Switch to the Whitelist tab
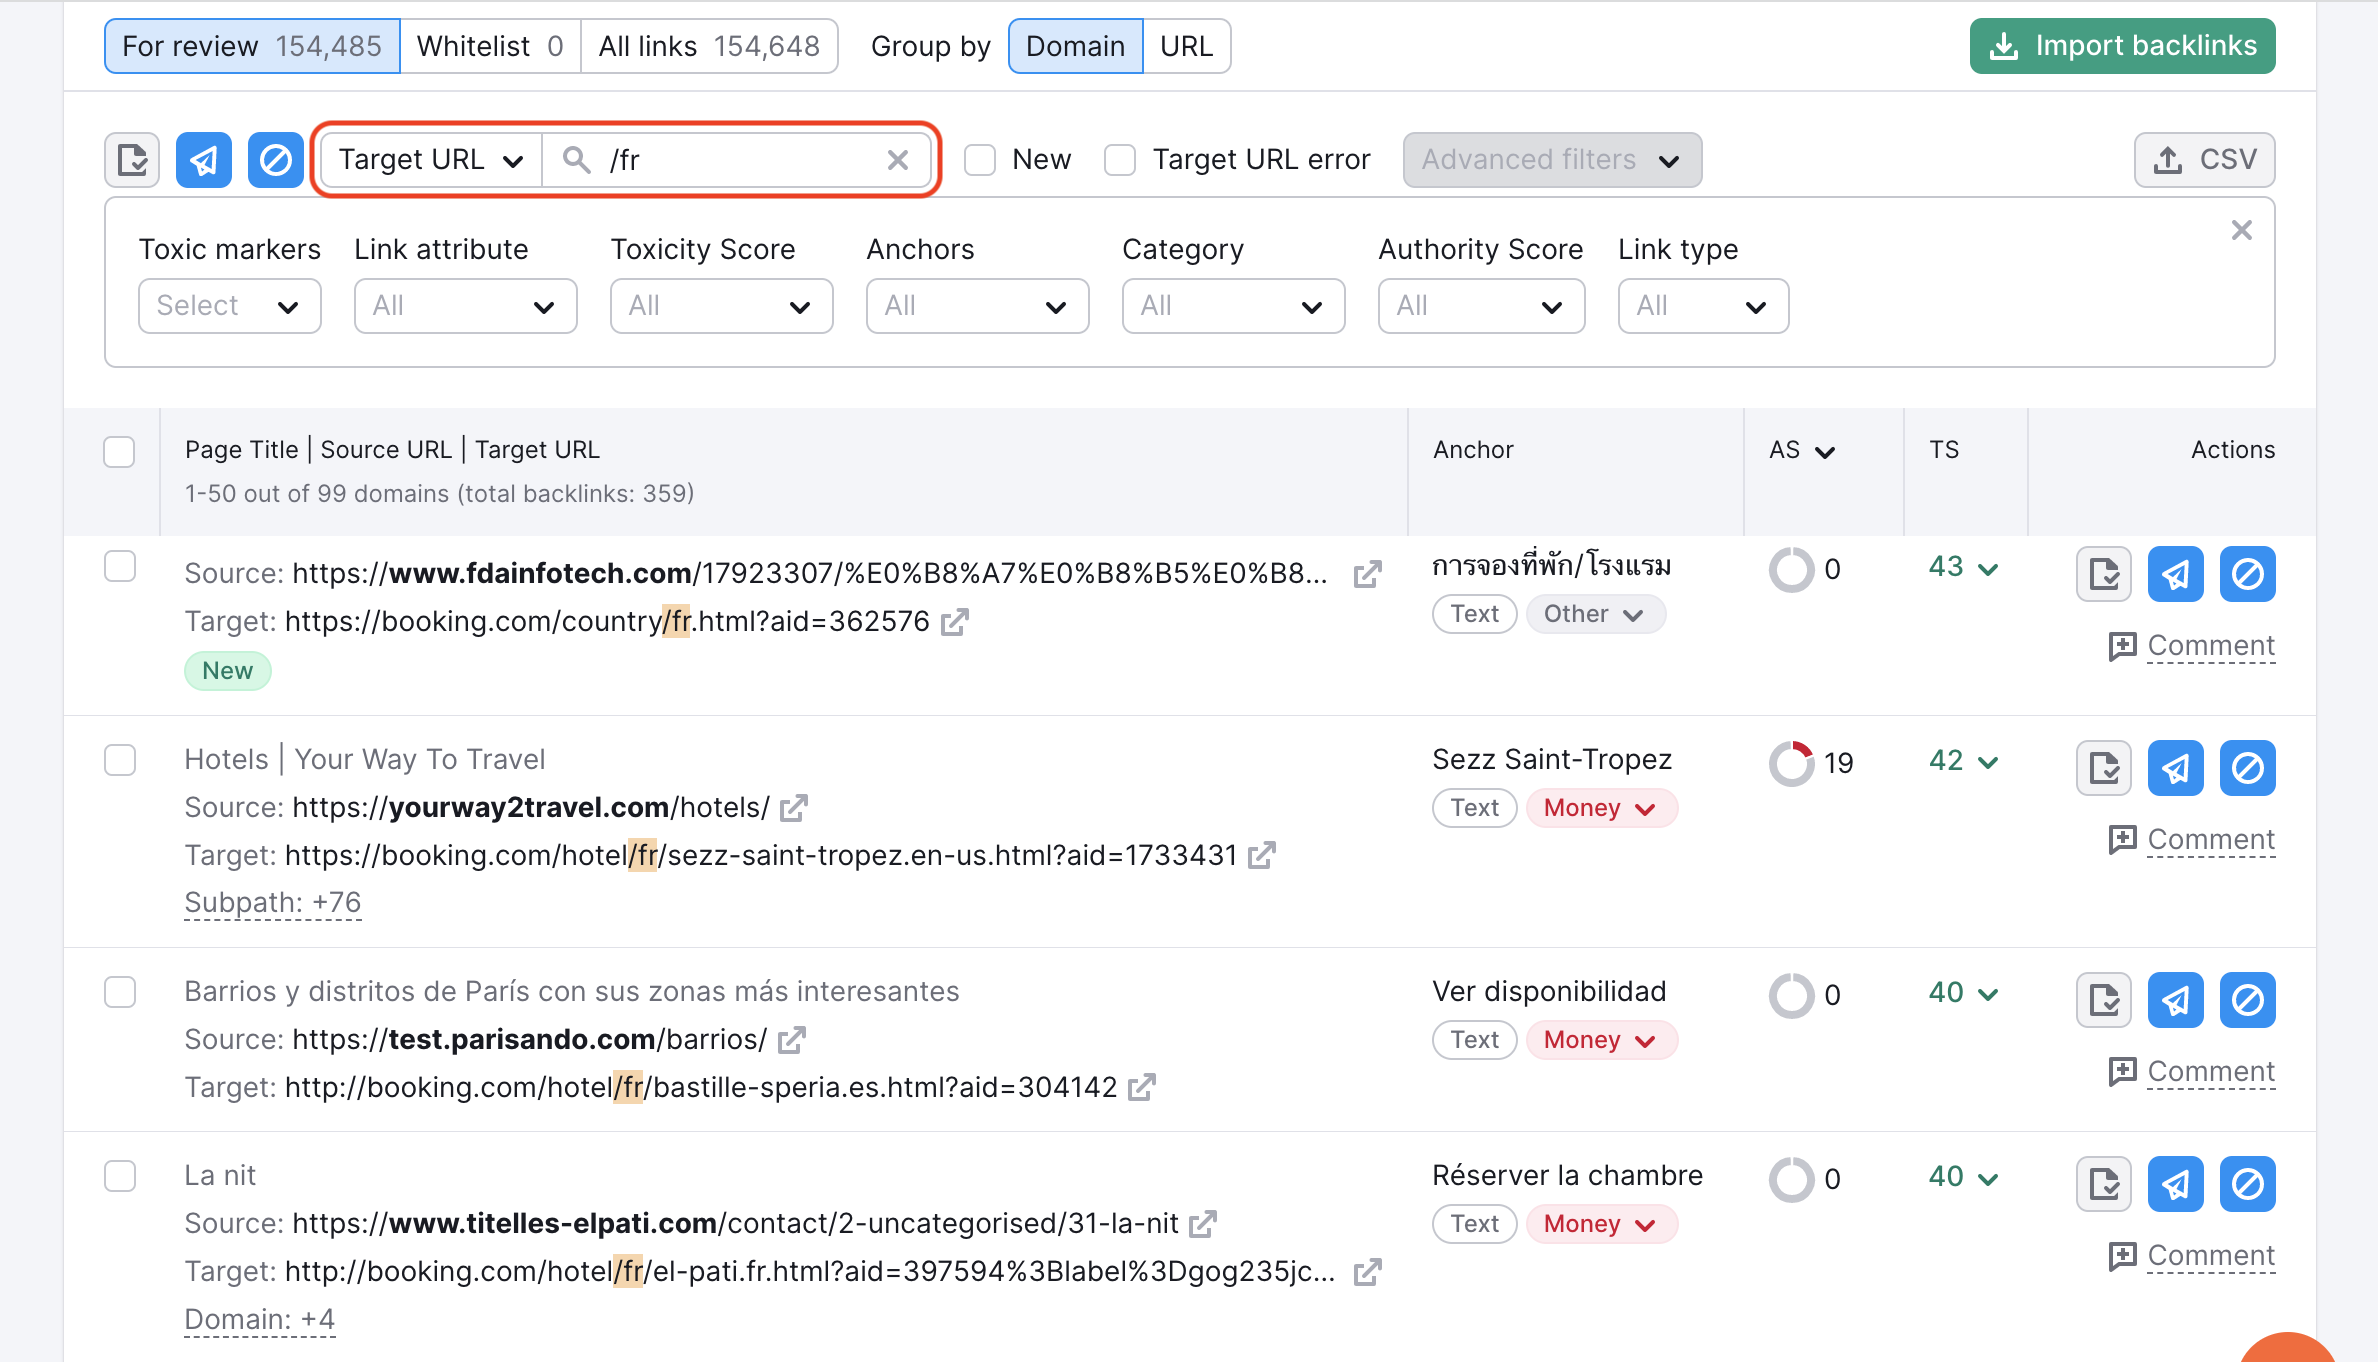This screenshot has width=2378, height=1362. pyautogui.click(x=489, y=45)
